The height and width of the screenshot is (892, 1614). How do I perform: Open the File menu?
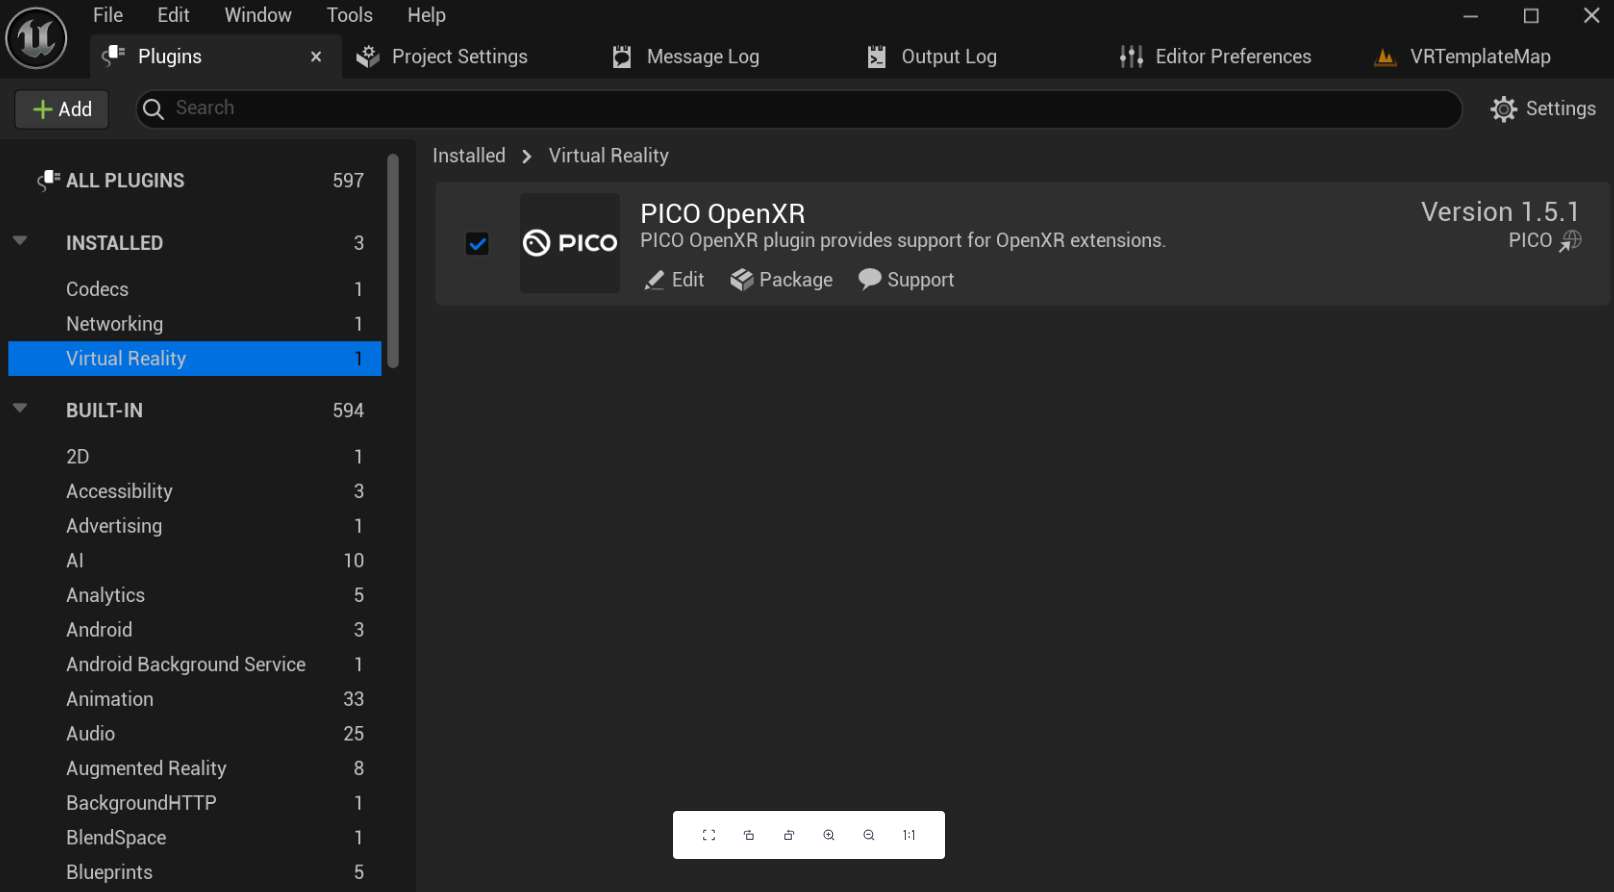coord(108,15)
